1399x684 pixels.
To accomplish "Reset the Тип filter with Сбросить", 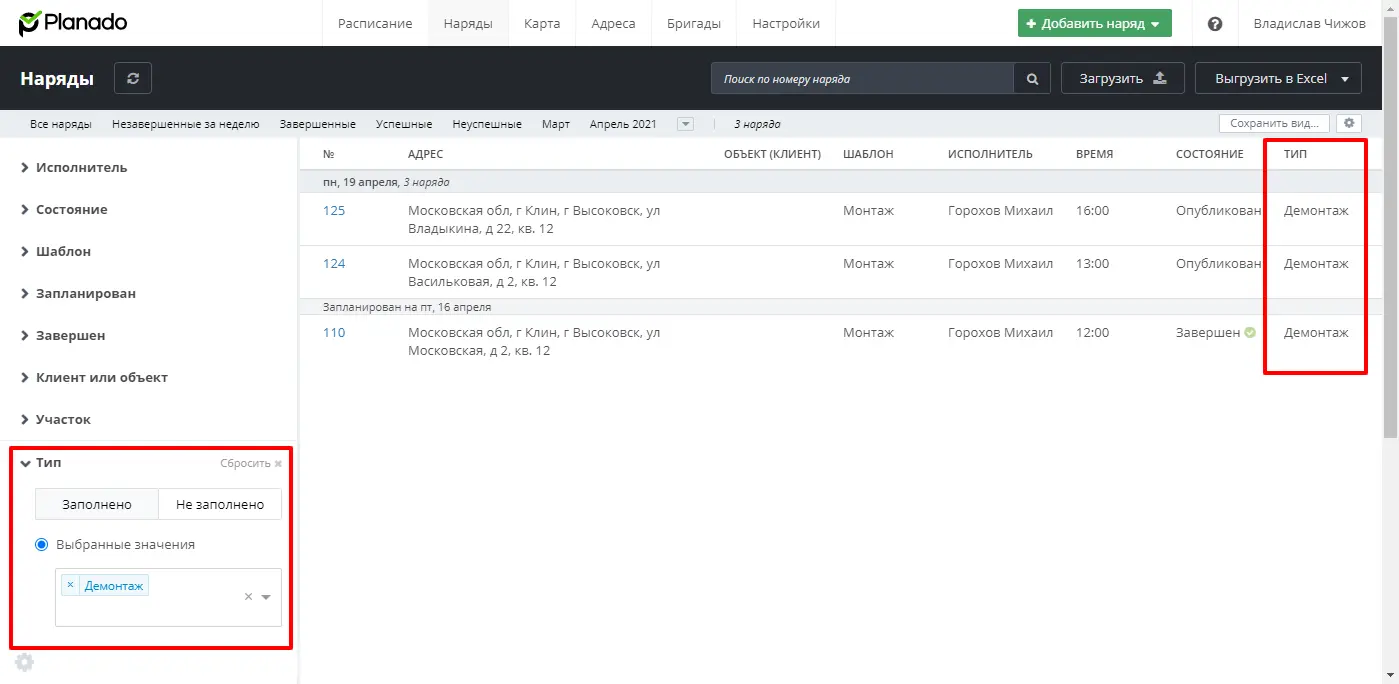I will click(x=251, y=463).
